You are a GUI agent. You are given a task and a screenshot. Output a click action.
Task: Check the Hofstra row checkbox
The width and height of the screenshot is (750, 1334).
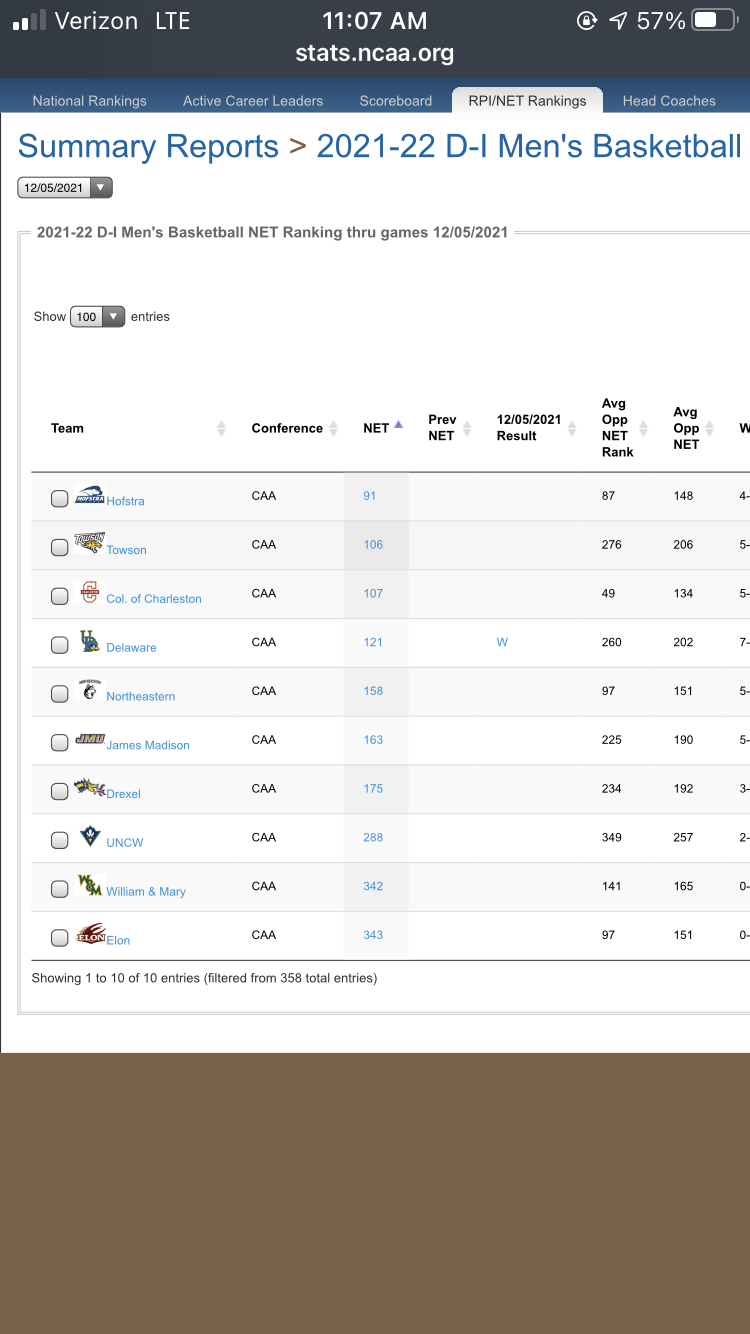[59, 498]
